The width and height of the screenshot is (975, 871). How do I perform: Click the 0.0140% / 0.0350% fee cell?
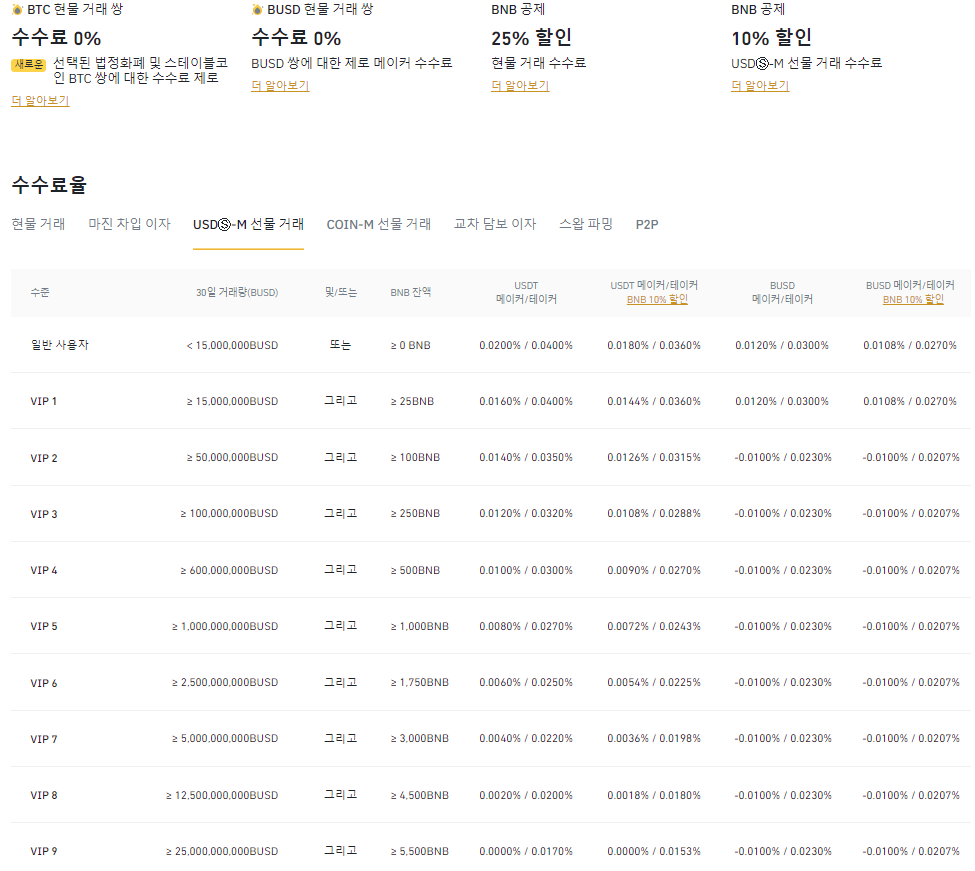click(526, 458)
